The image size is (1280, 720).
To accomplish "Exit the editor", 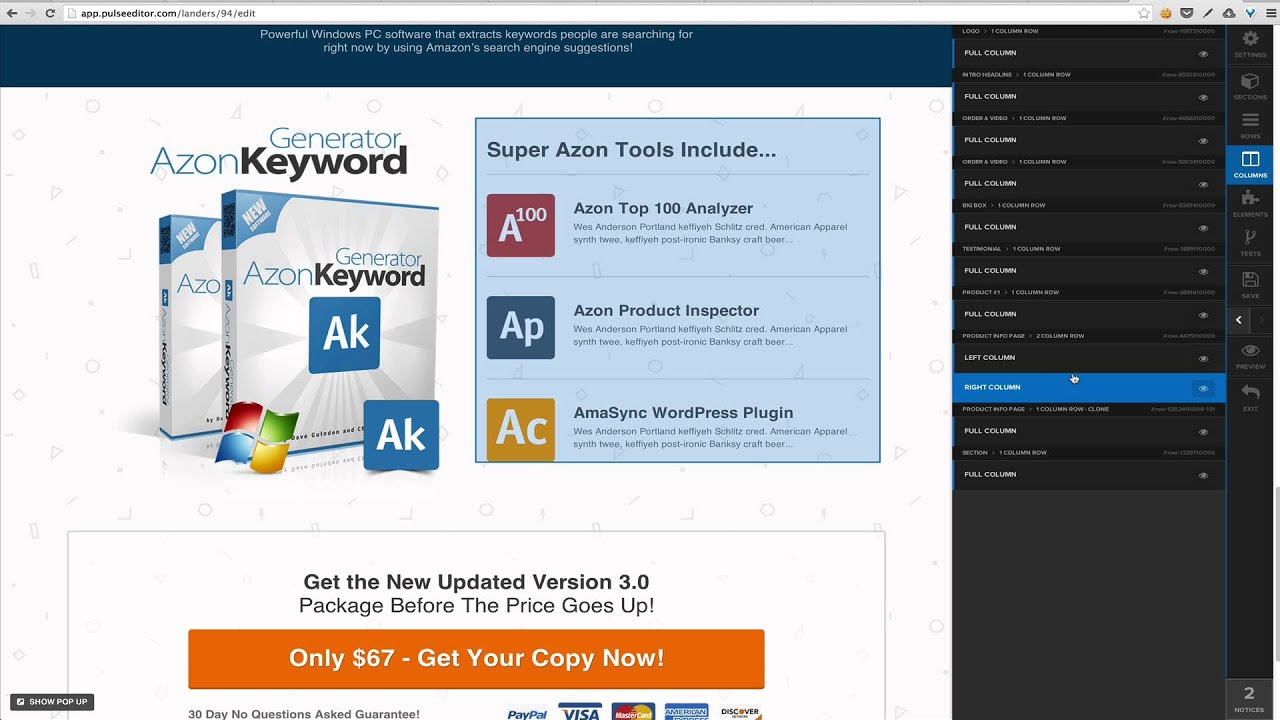I will [x=1250, y=398].
